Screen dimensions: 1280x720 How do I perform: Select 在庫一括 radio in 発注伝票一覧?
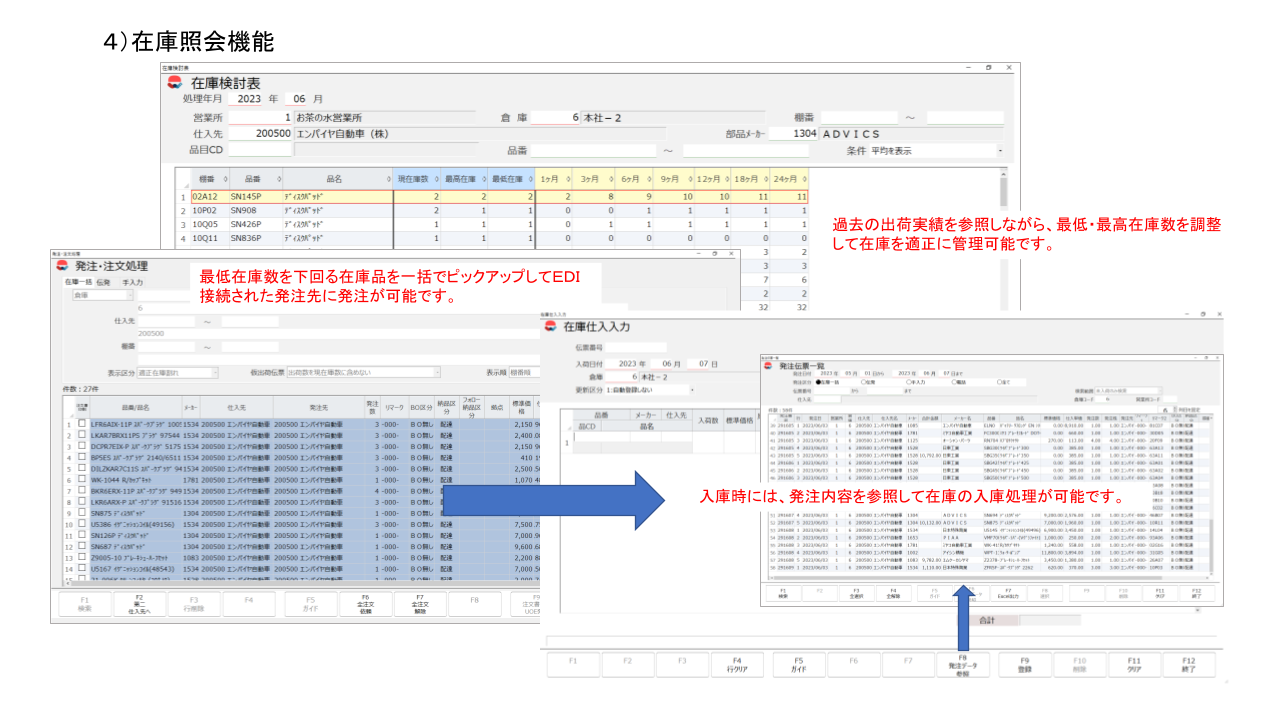820,382
